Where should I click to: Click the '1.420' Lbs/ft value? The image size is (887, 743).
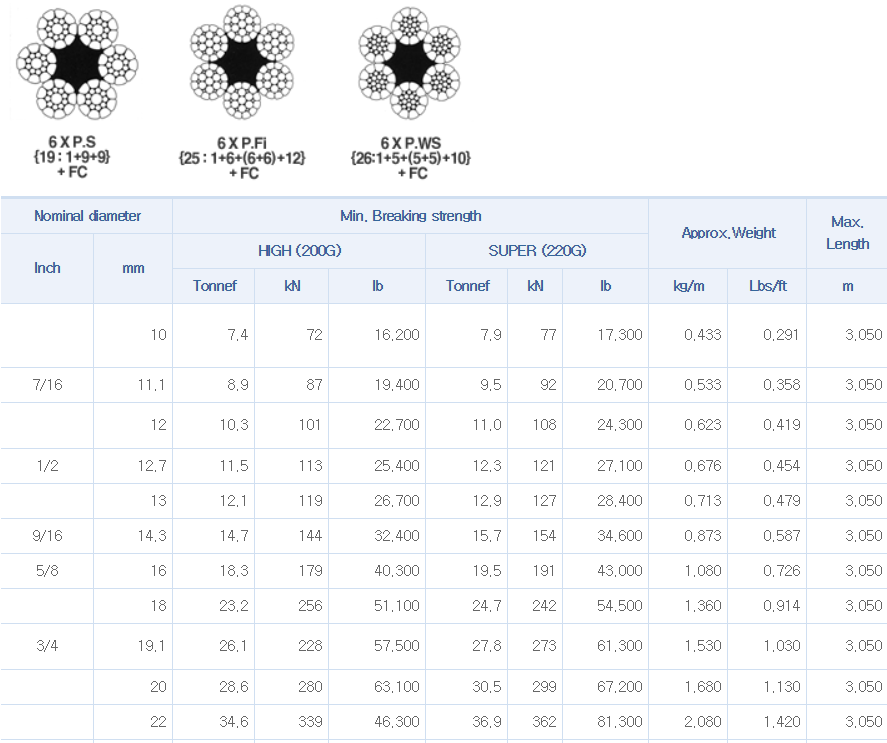(x=781, y=721)
